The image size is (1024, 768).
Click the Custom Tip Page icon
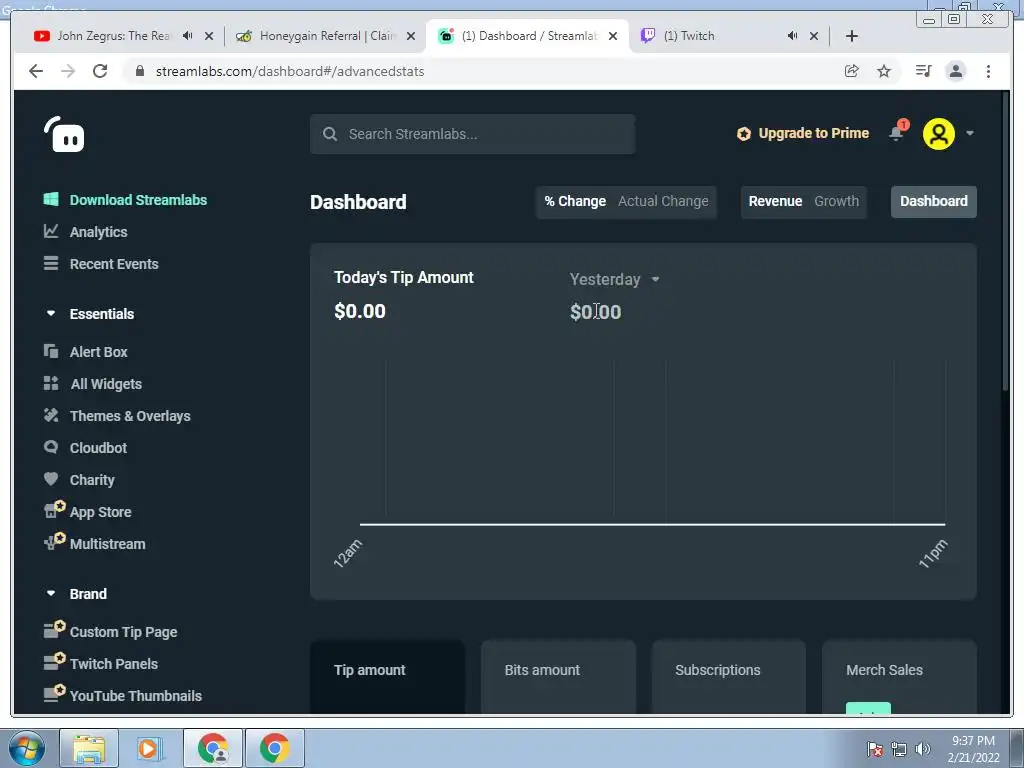54,630
